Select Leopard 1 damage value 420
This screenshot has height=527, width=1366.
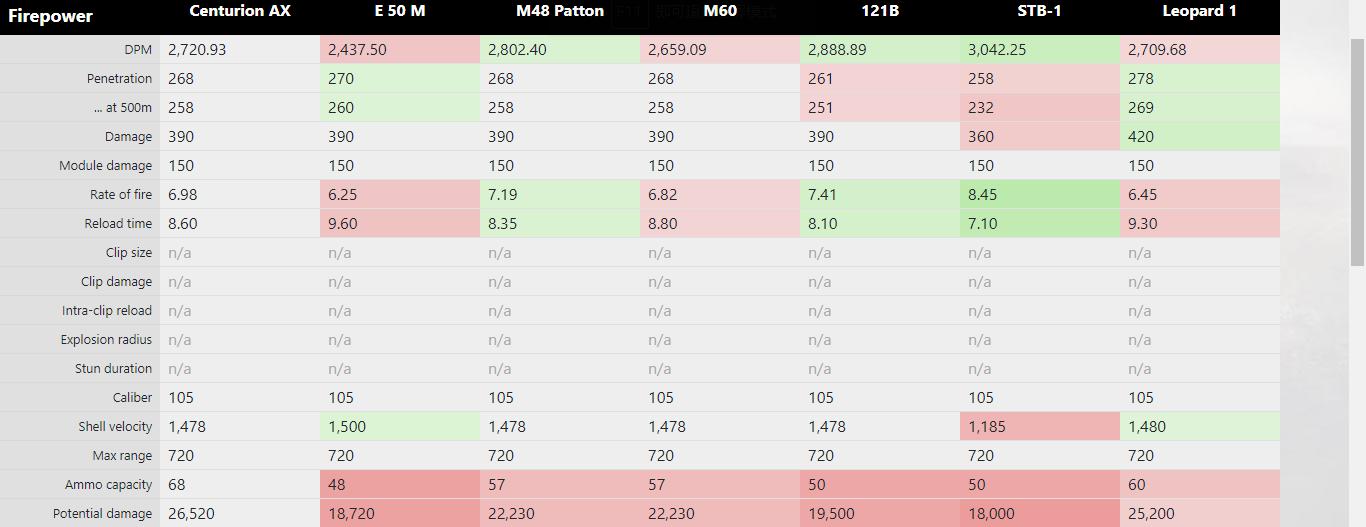(x=1141, y=137)
